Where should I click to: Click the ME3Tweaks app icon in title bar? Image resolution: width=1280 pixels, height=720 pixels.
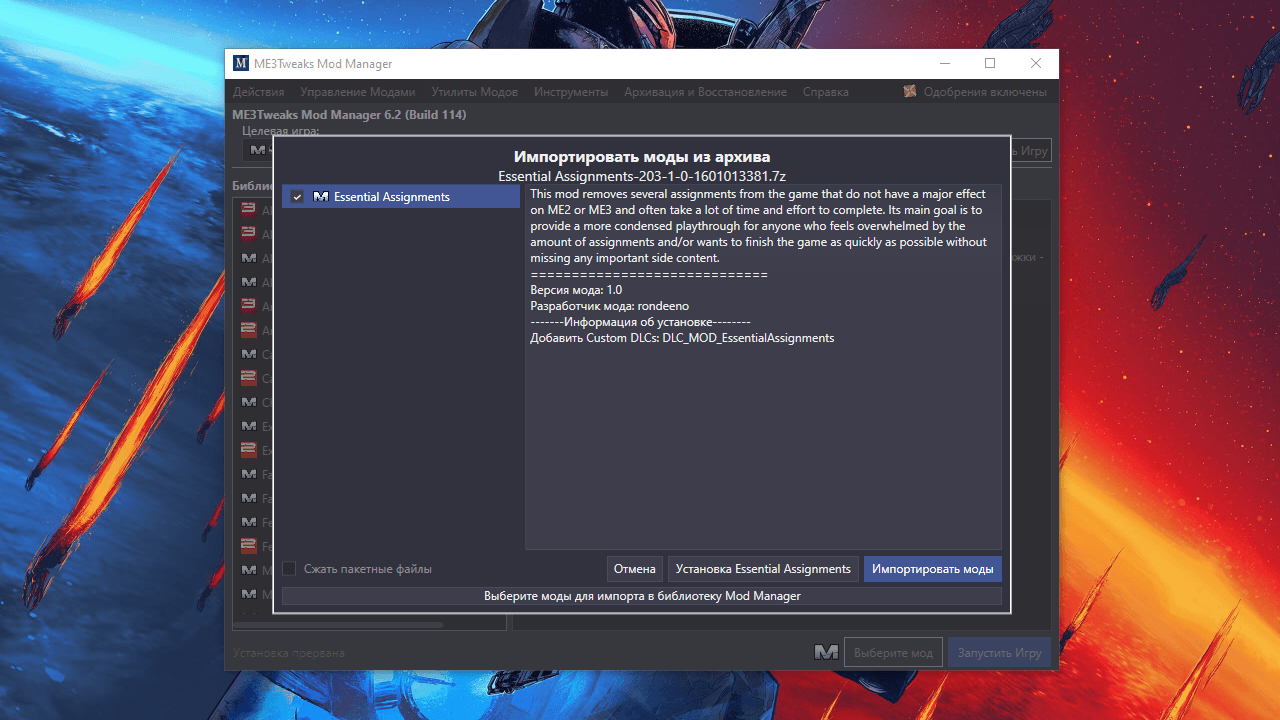[x=241, y=64]
